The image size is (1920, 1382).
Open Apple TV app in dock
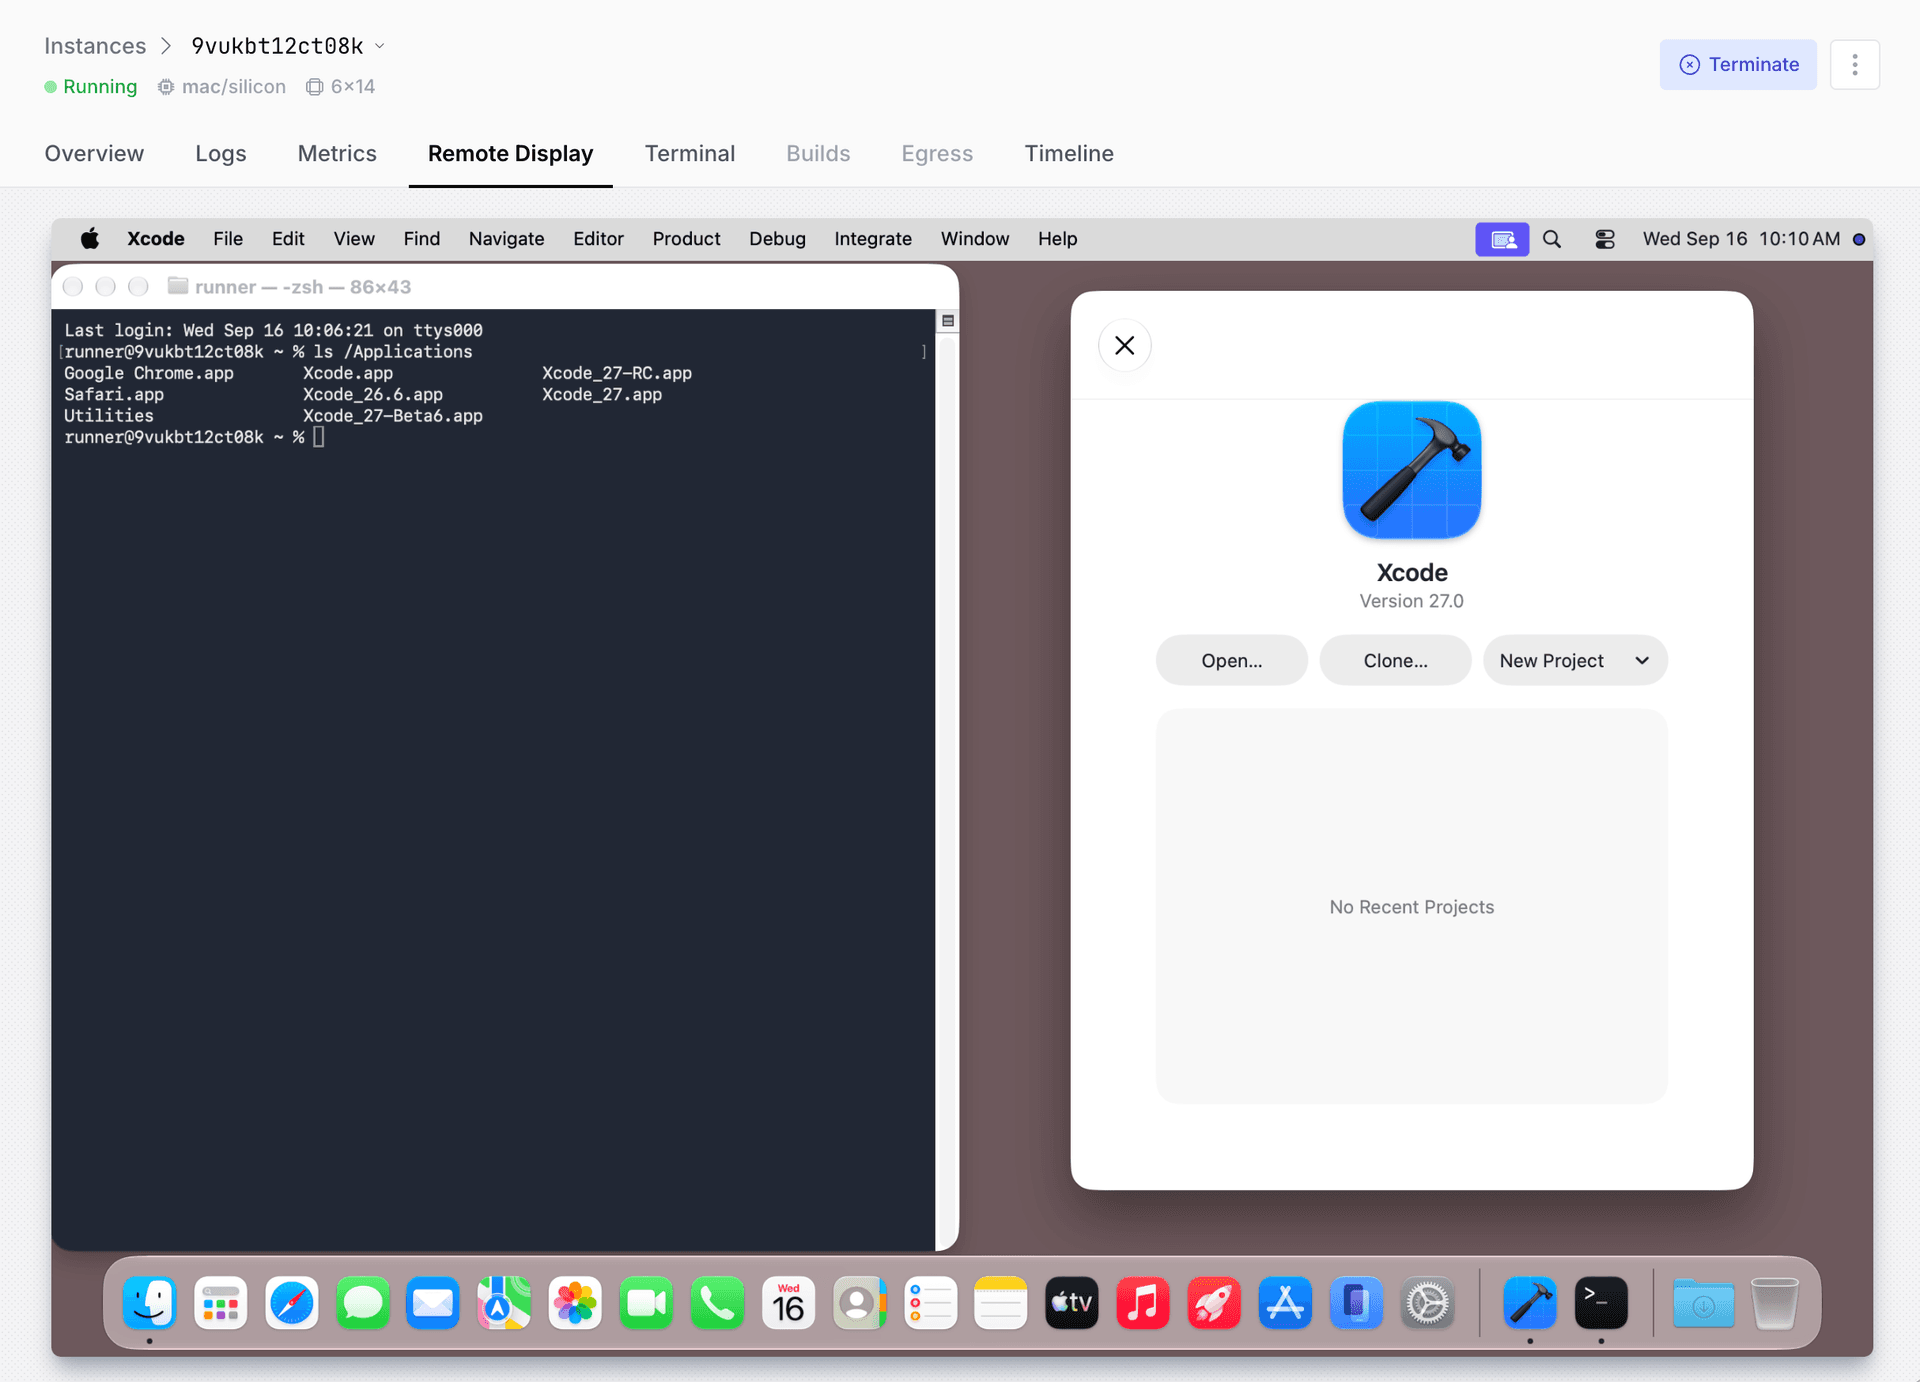click(x=1072, y=1303)
